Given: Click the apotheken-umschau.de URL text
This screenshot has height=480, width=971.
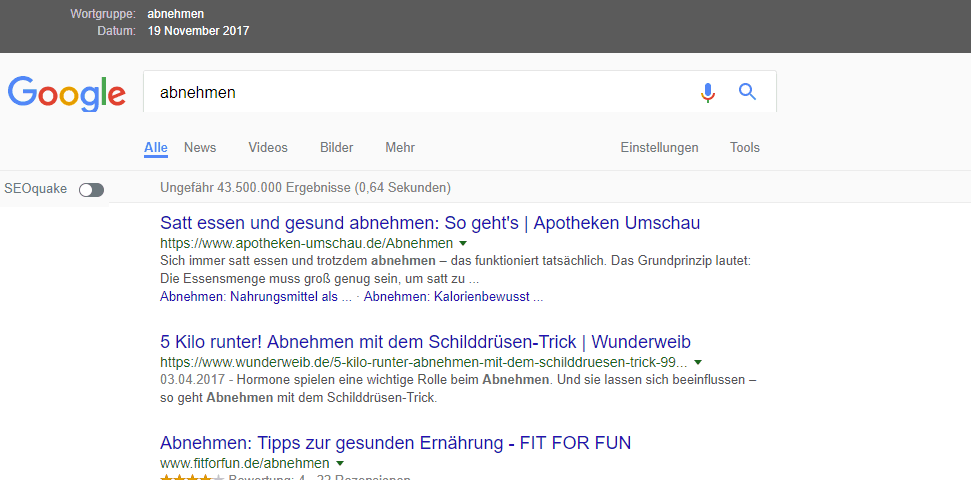Looking at the screenshot, I should (x=306, y=243).
